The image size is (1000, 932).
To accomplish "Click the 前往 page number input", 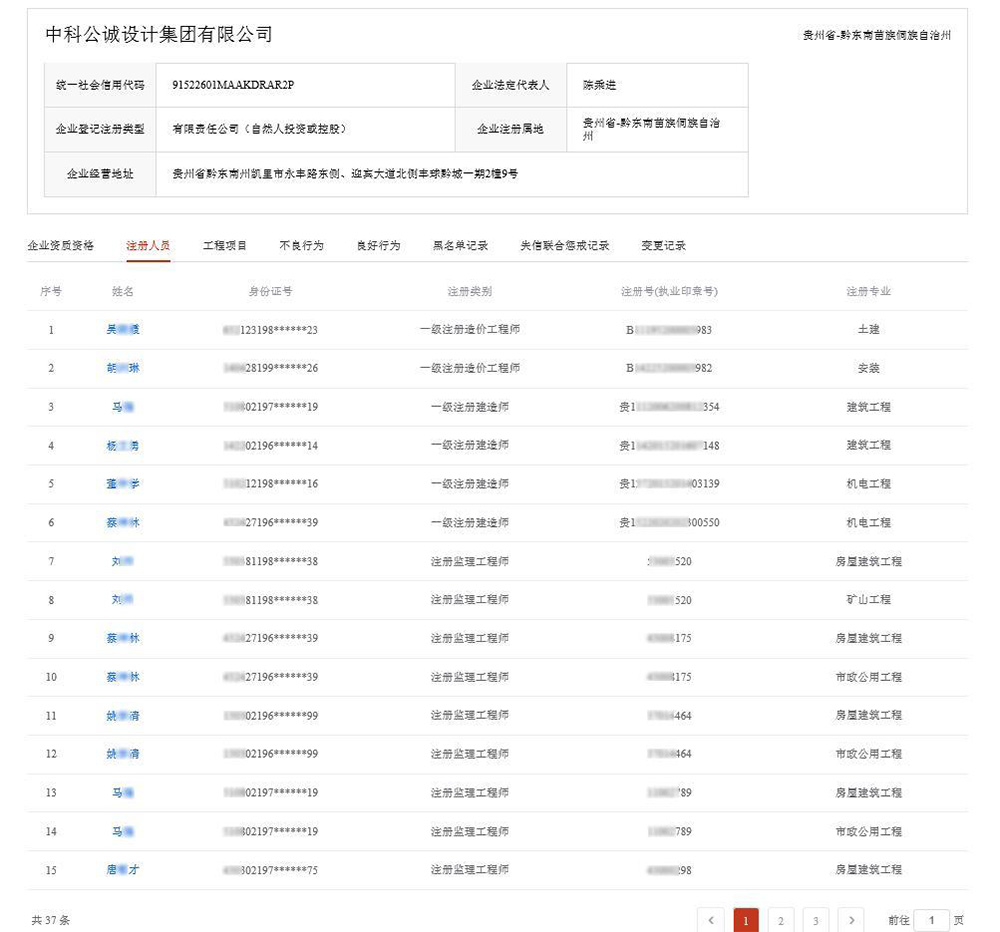I will point(931,920).
